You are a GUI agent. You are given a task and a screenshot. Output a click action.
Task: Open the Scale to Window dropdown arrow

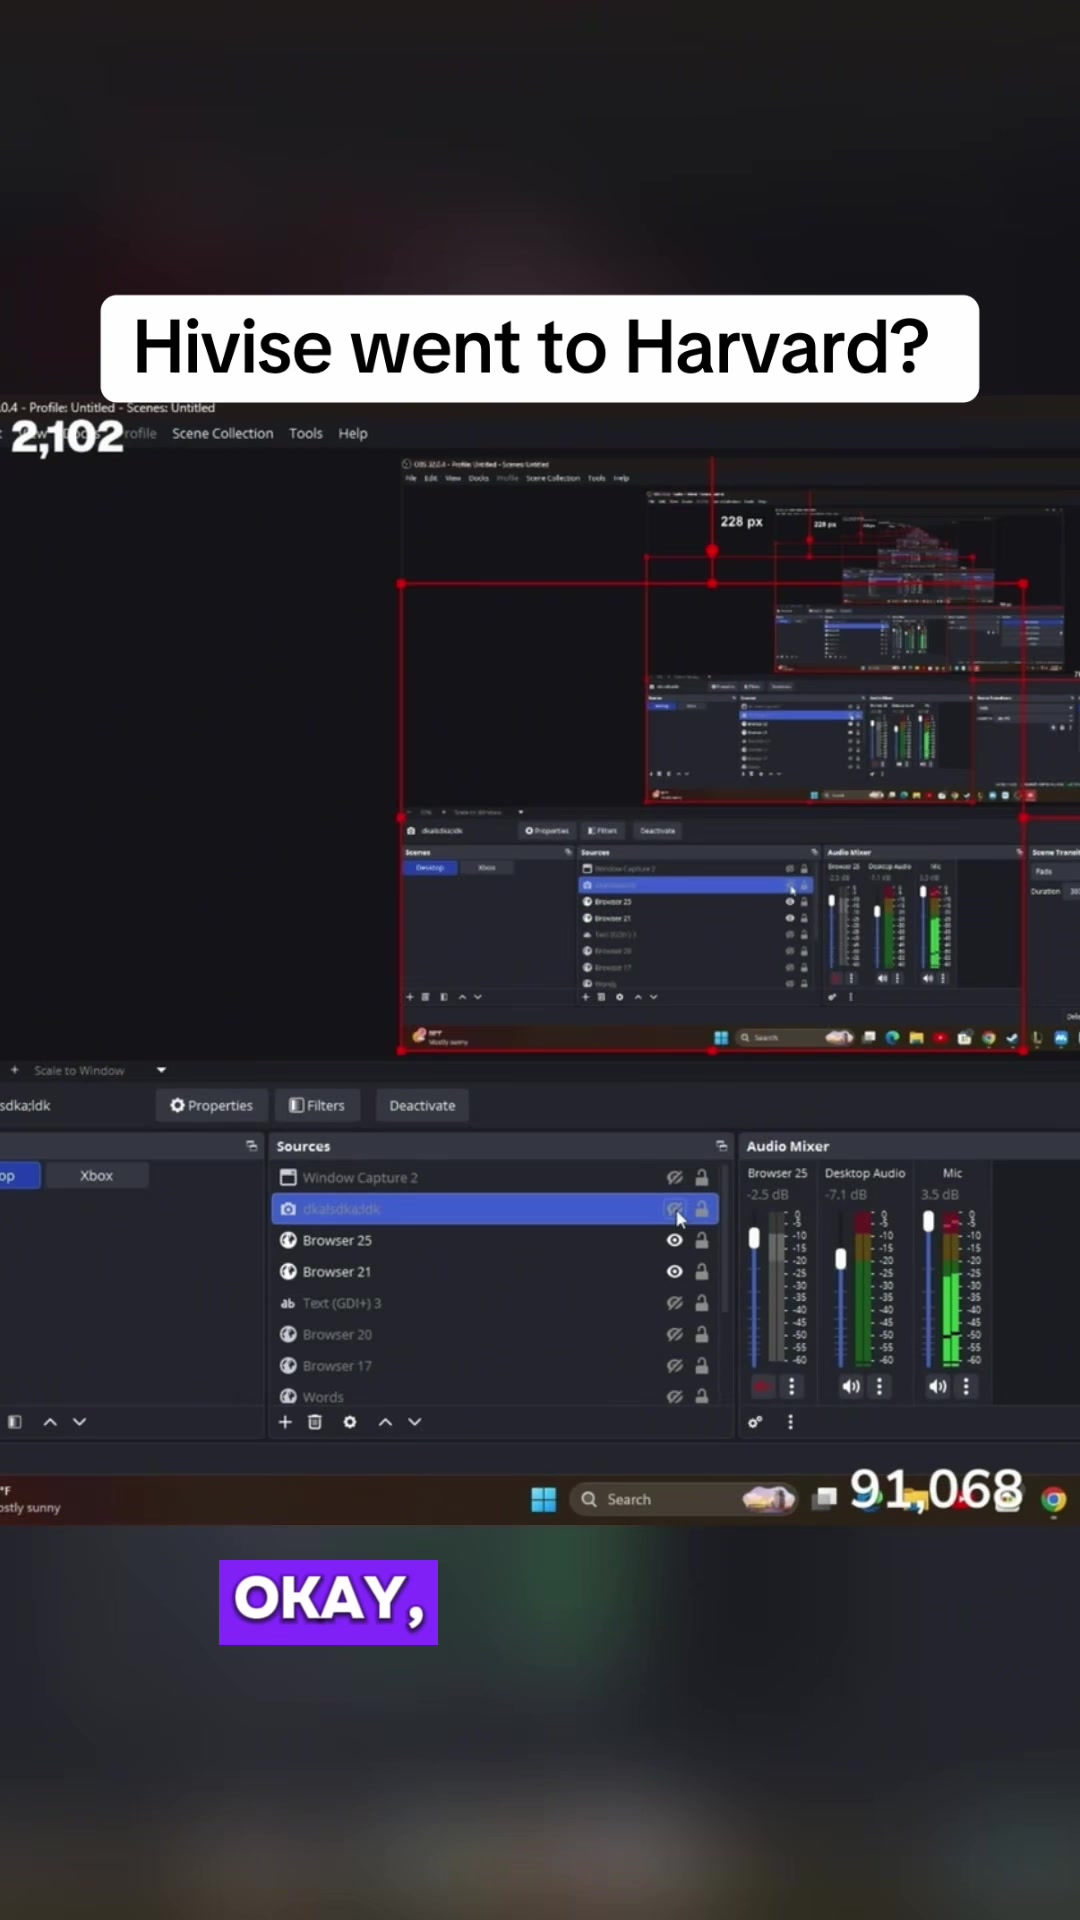click(161, 1070)
